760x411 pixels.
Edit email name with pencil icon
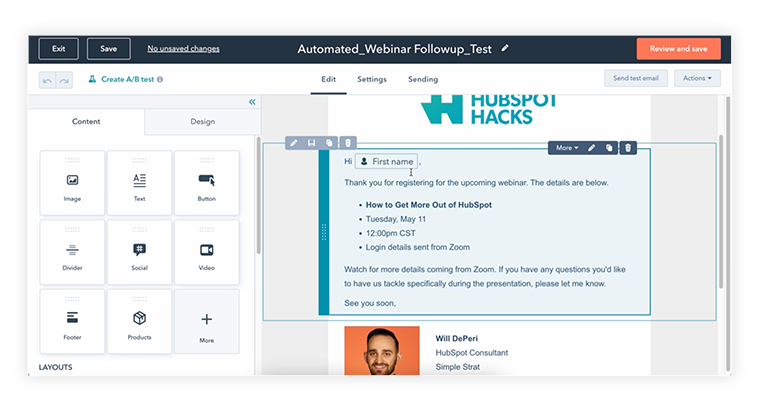505,48
